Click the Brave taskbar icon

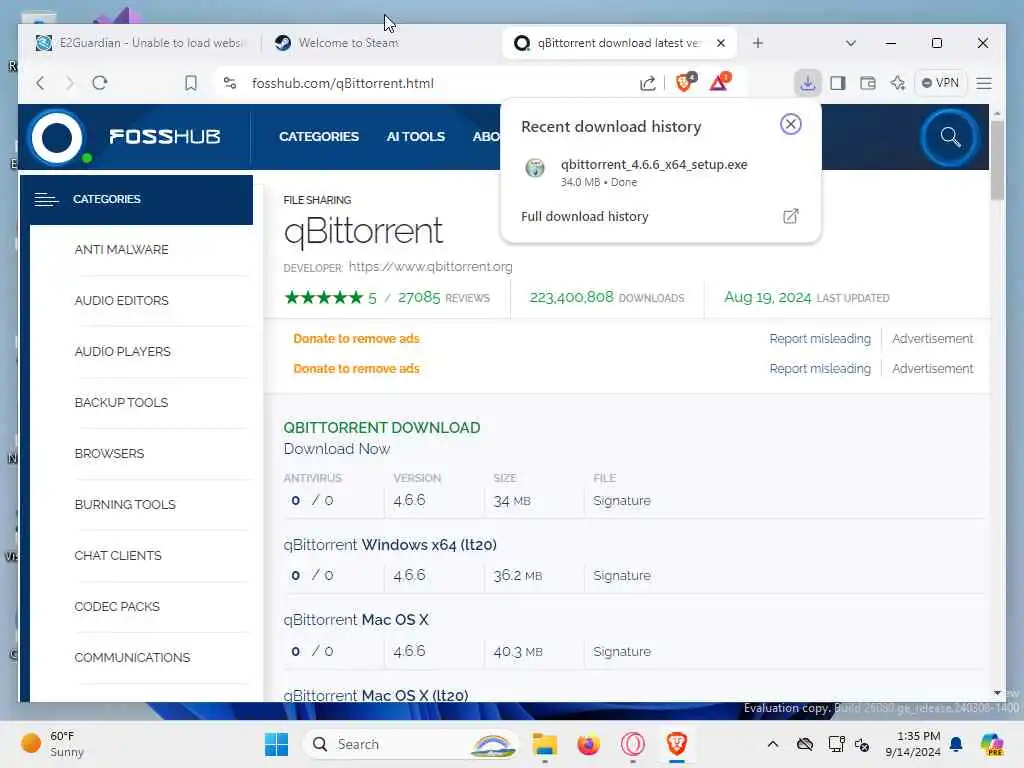pos(677,744)
